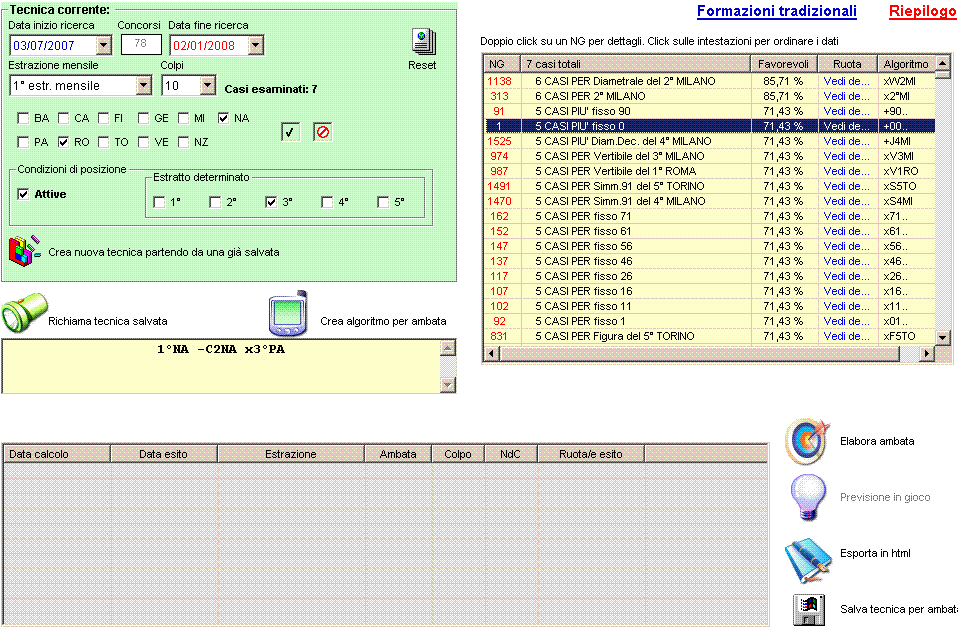Open the Riepilogo link

coord(923,11)
